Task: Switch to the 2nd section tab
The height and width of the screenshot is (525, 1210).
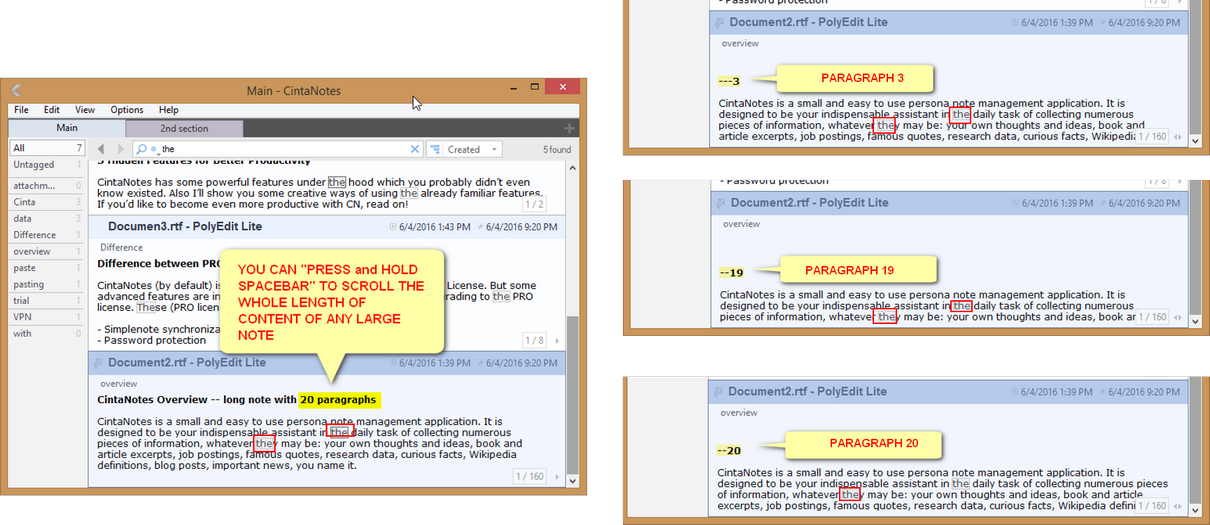Action: pos(184,129)
